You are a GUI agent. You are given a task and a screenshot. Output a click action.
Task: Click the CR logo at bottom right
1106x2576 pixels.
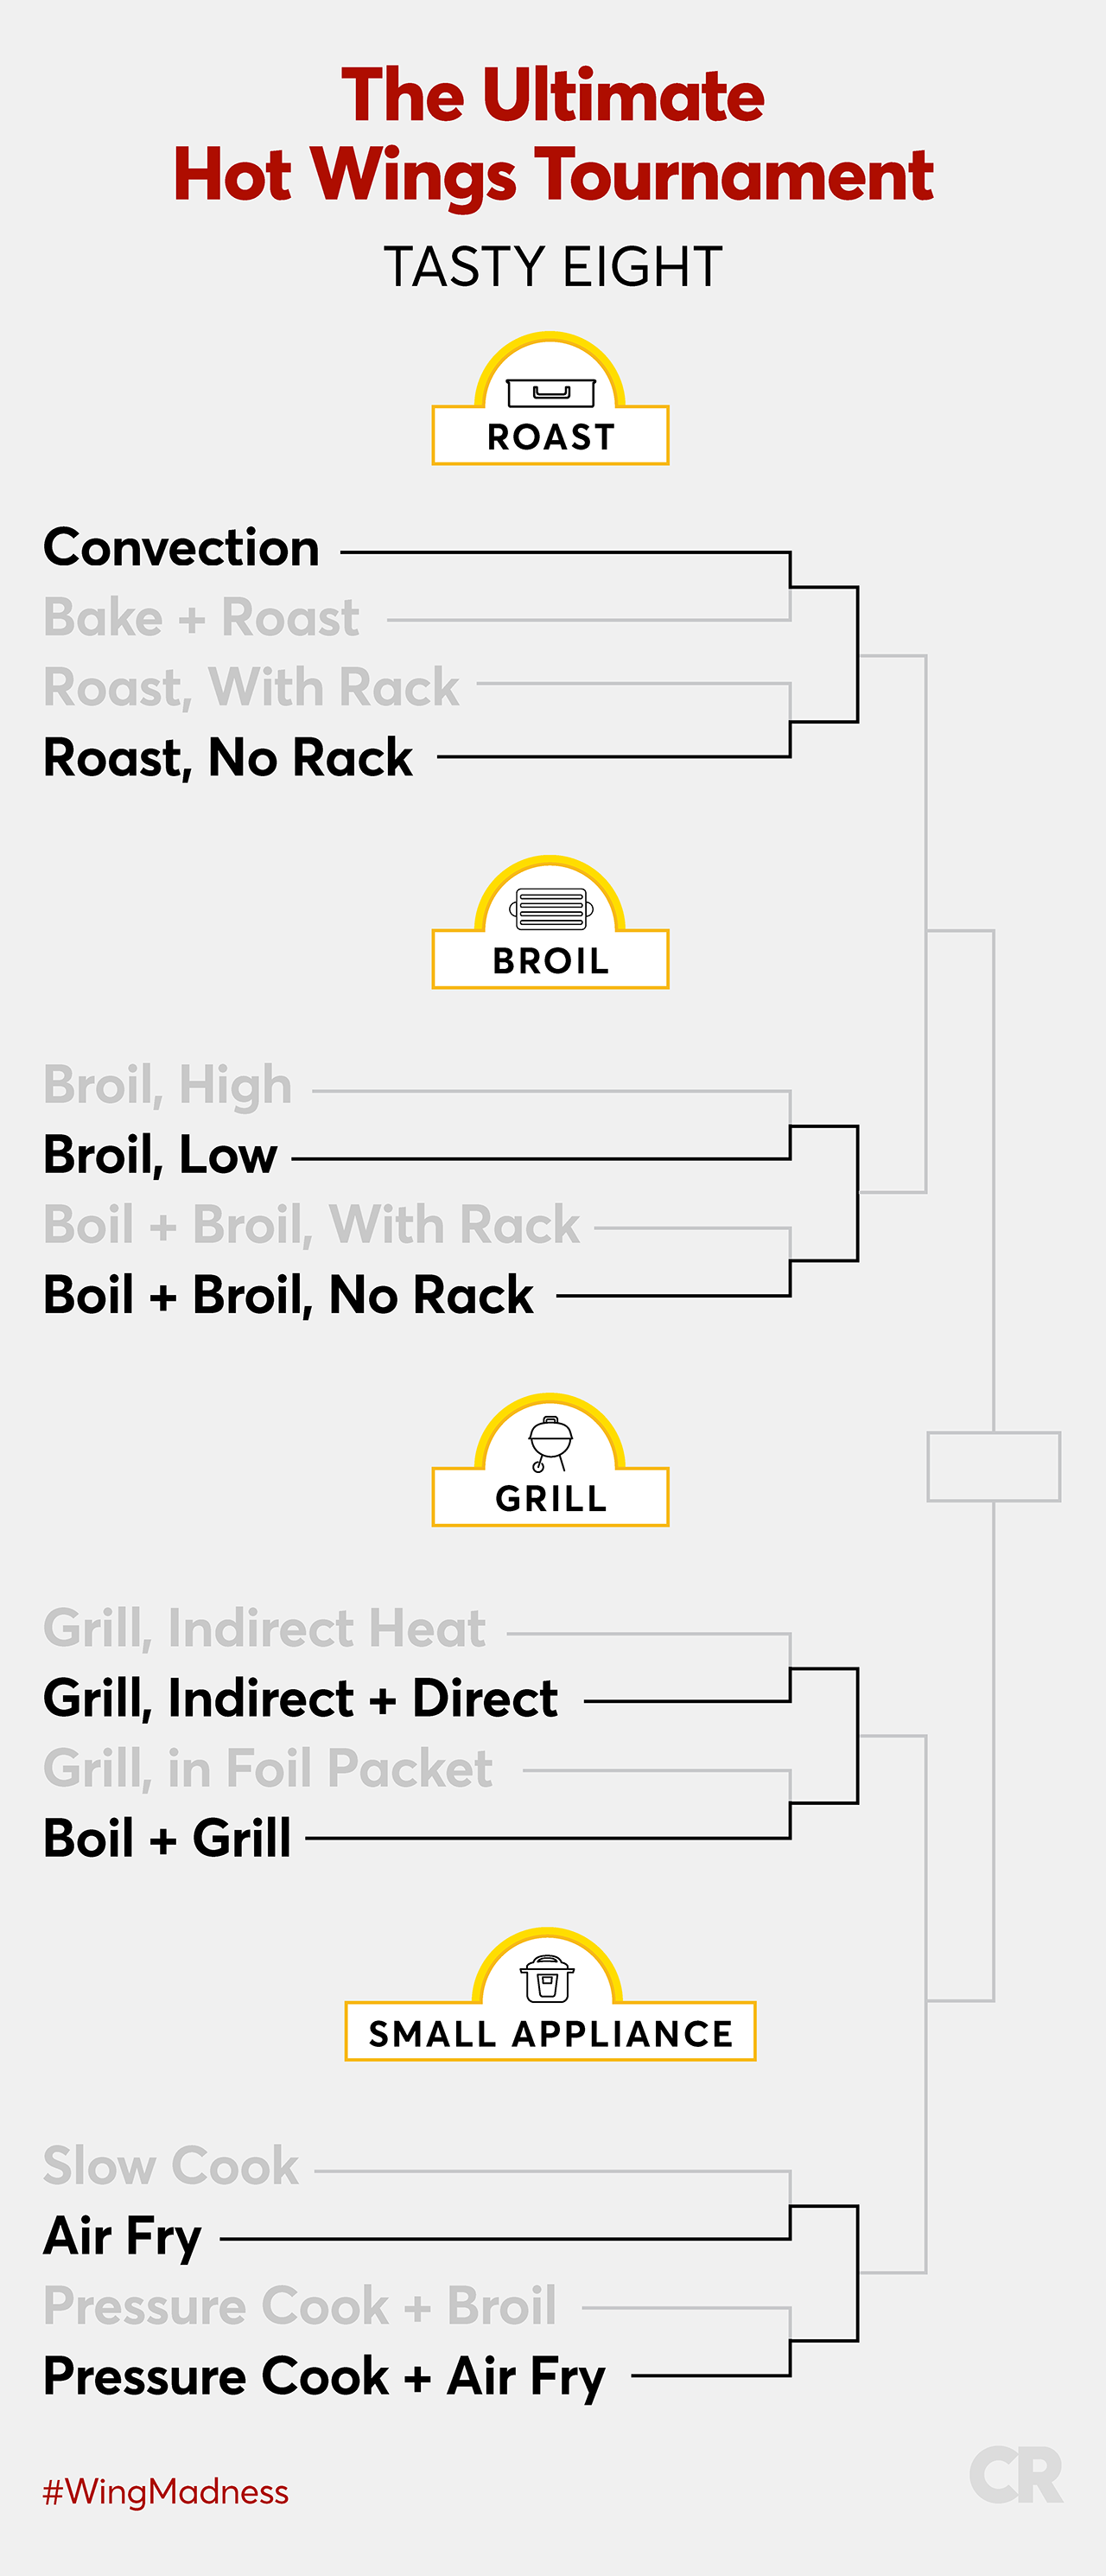pyautogui.click(x=1015, y=2474)
